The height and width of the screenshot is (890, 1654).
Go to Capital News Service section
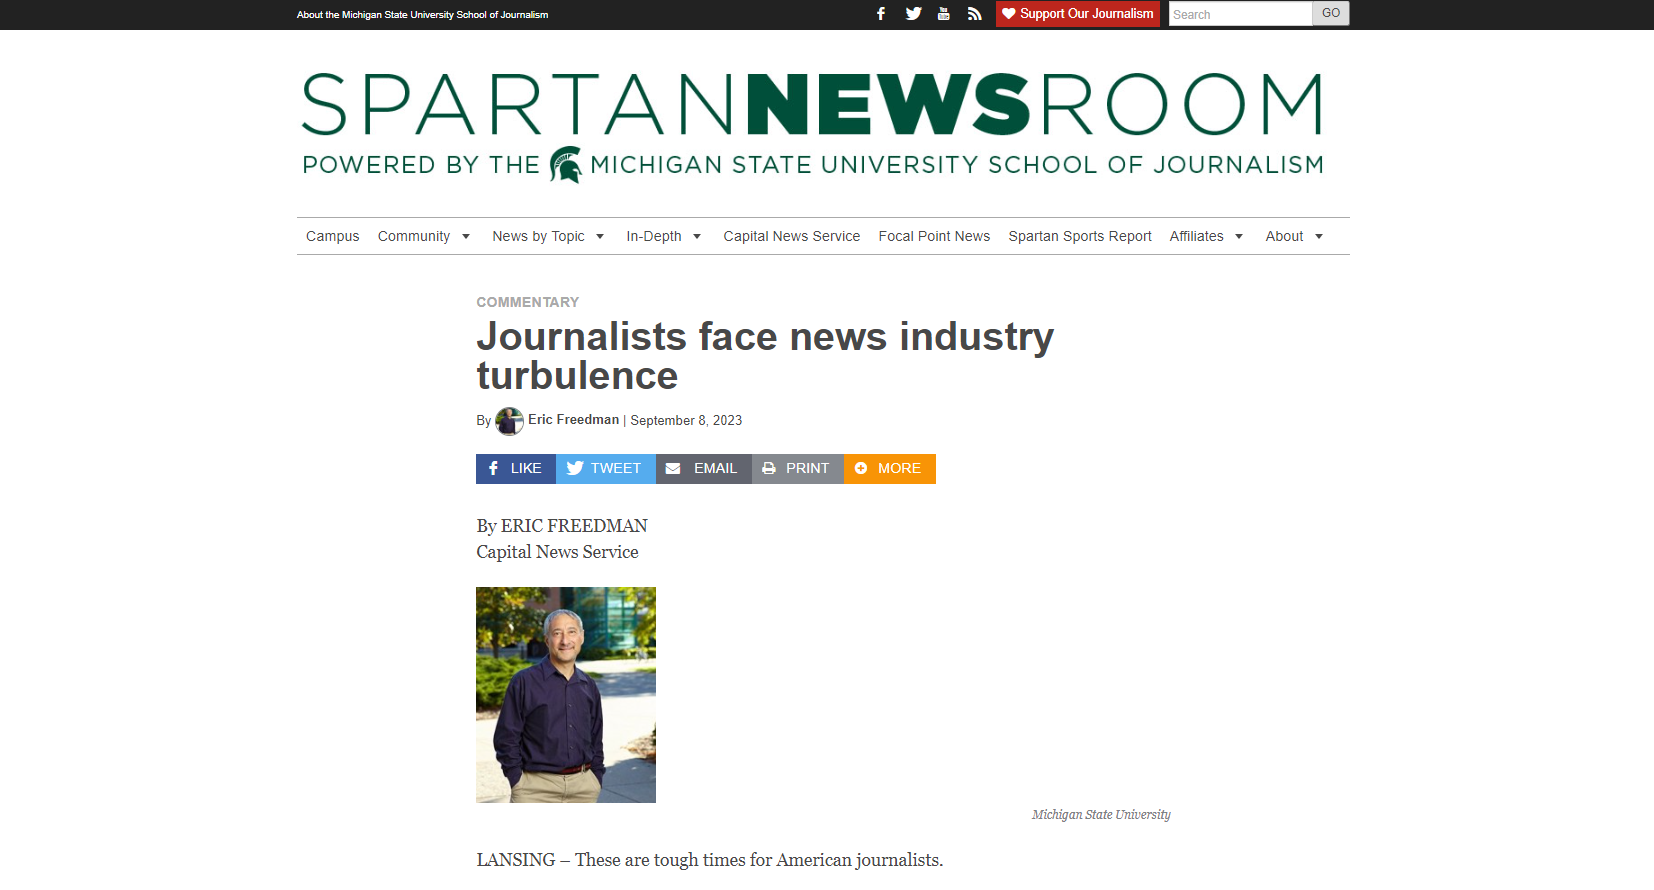click(x=791, y=236)
